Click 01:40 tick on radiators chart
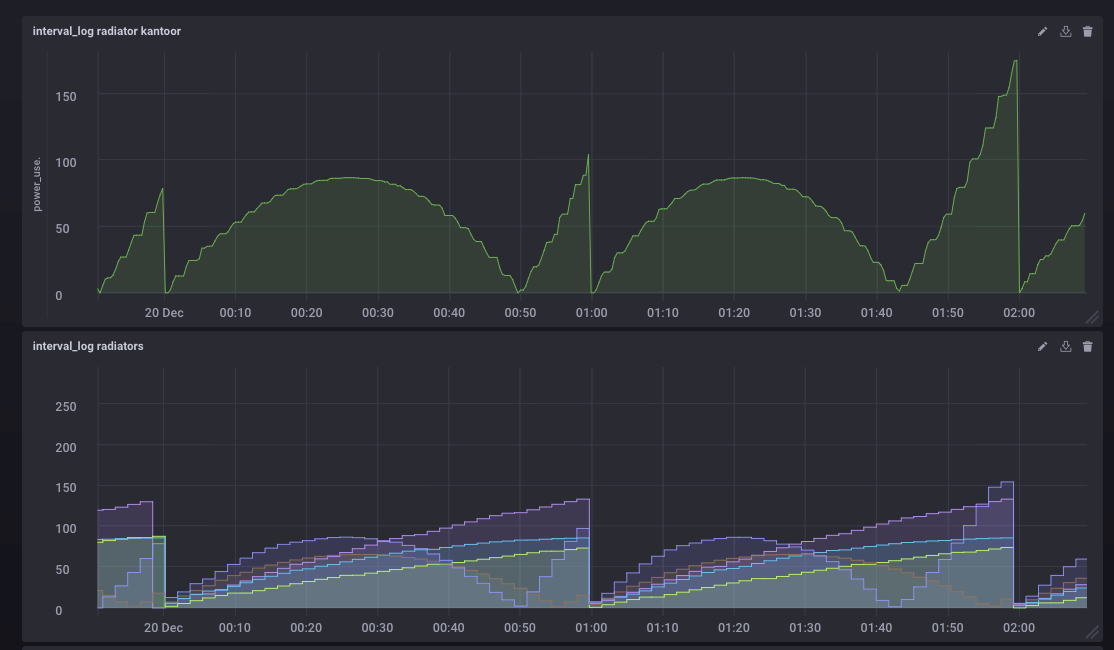 876,628
